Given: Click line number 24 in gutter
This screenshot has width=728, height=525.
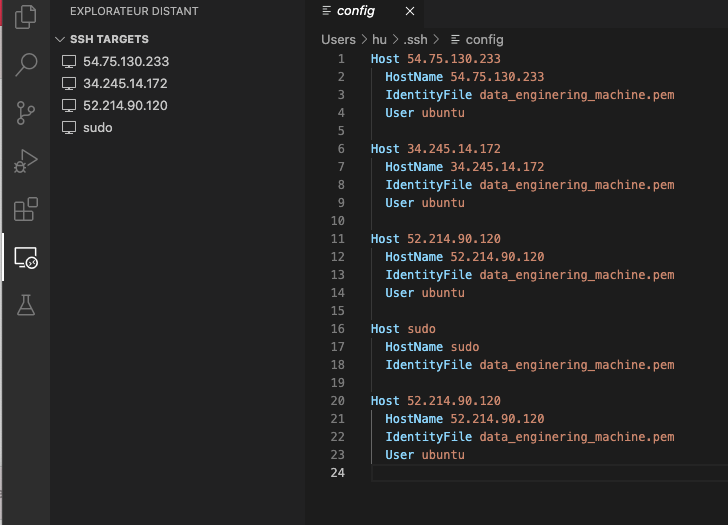Looking at the screenshot, I should pyautogui.click(x=338, y=473).
